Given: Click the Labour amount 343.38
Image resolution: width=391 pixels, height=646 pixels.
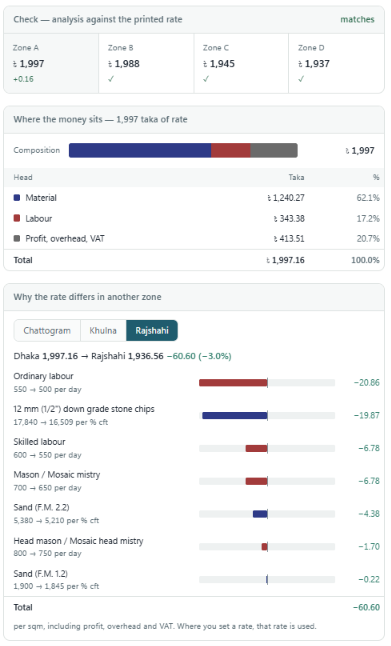Looking at the screenshot, I should (289, 218).
